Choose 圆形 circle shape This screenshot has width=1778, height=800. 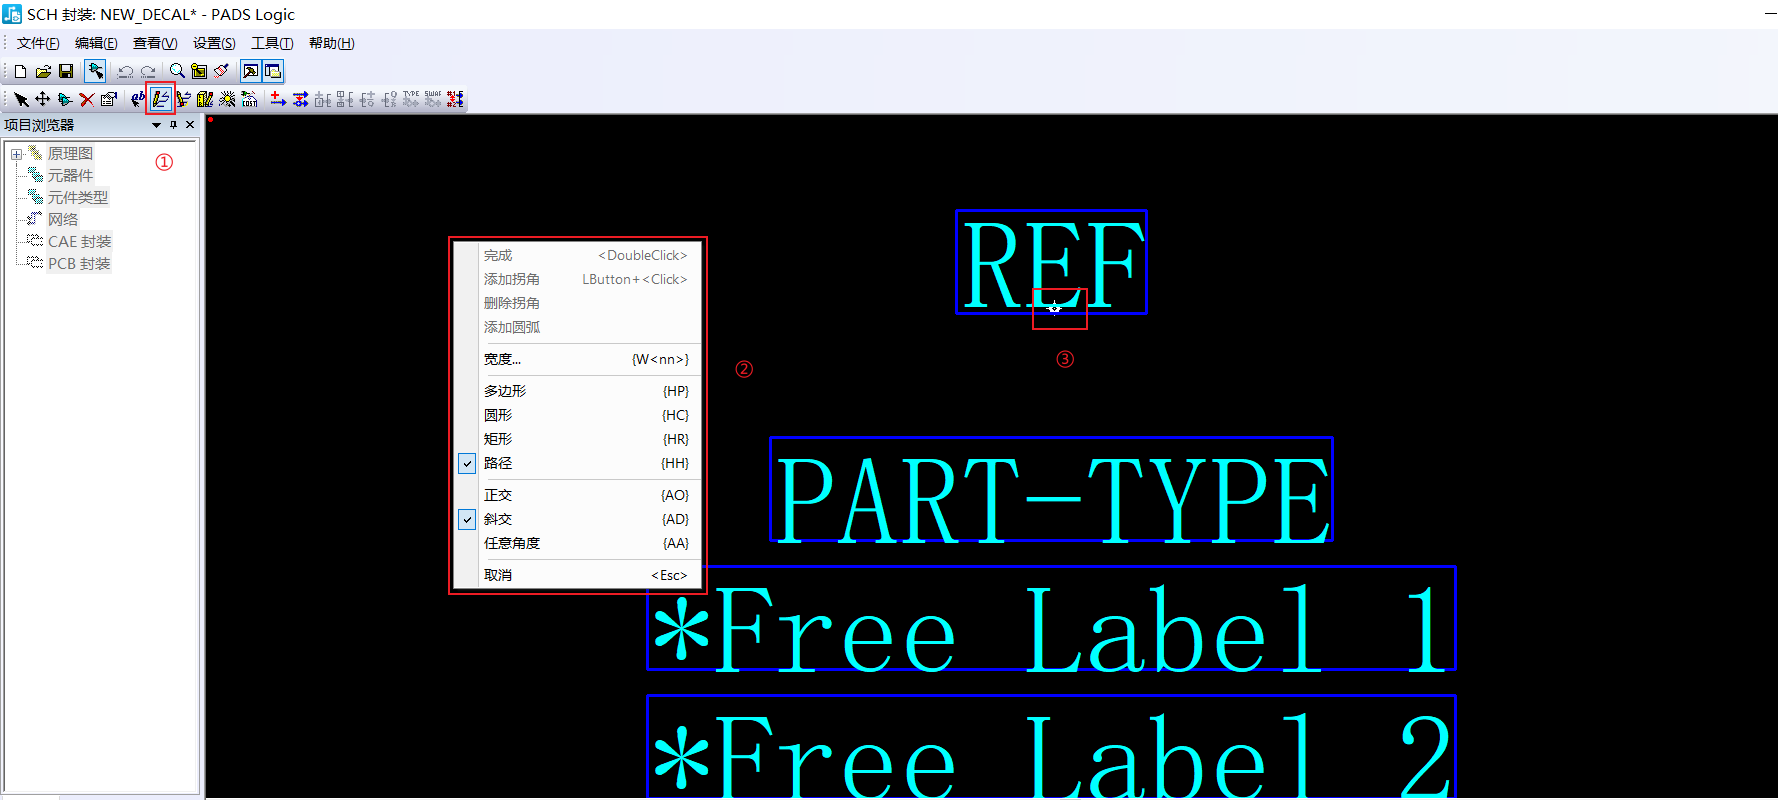(578, 415)
